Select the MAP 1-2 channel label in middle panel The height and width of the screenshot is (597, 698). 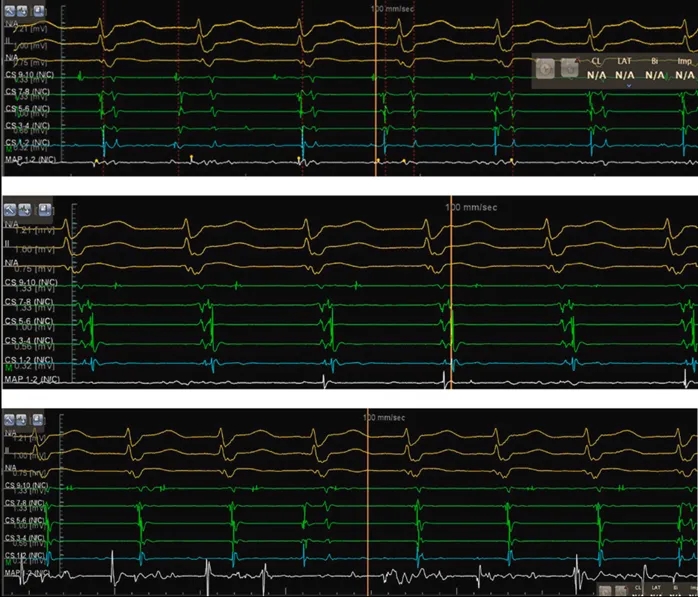32,380
